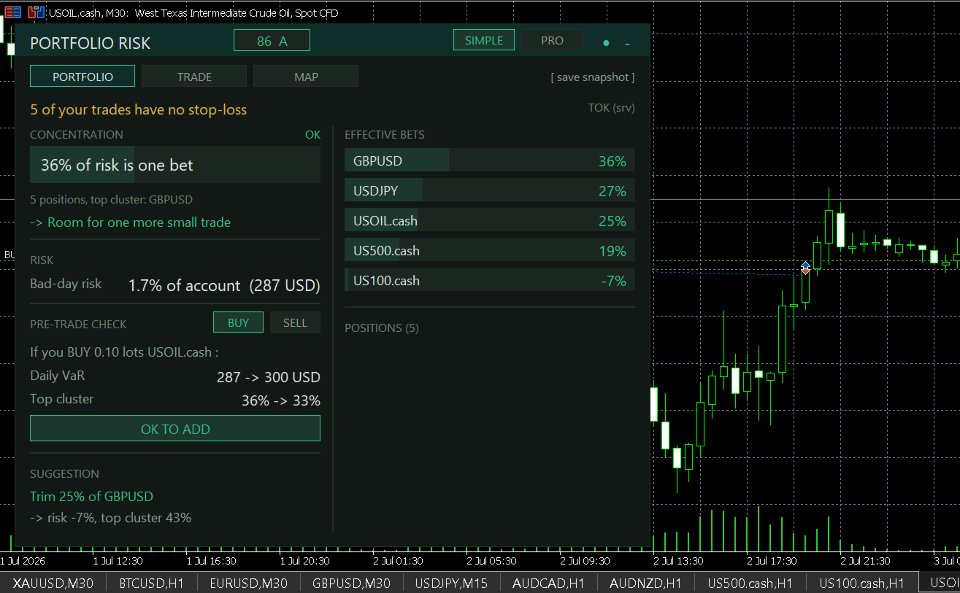
Task: Select BUY in pre-trade check
Action: [238, 323]
